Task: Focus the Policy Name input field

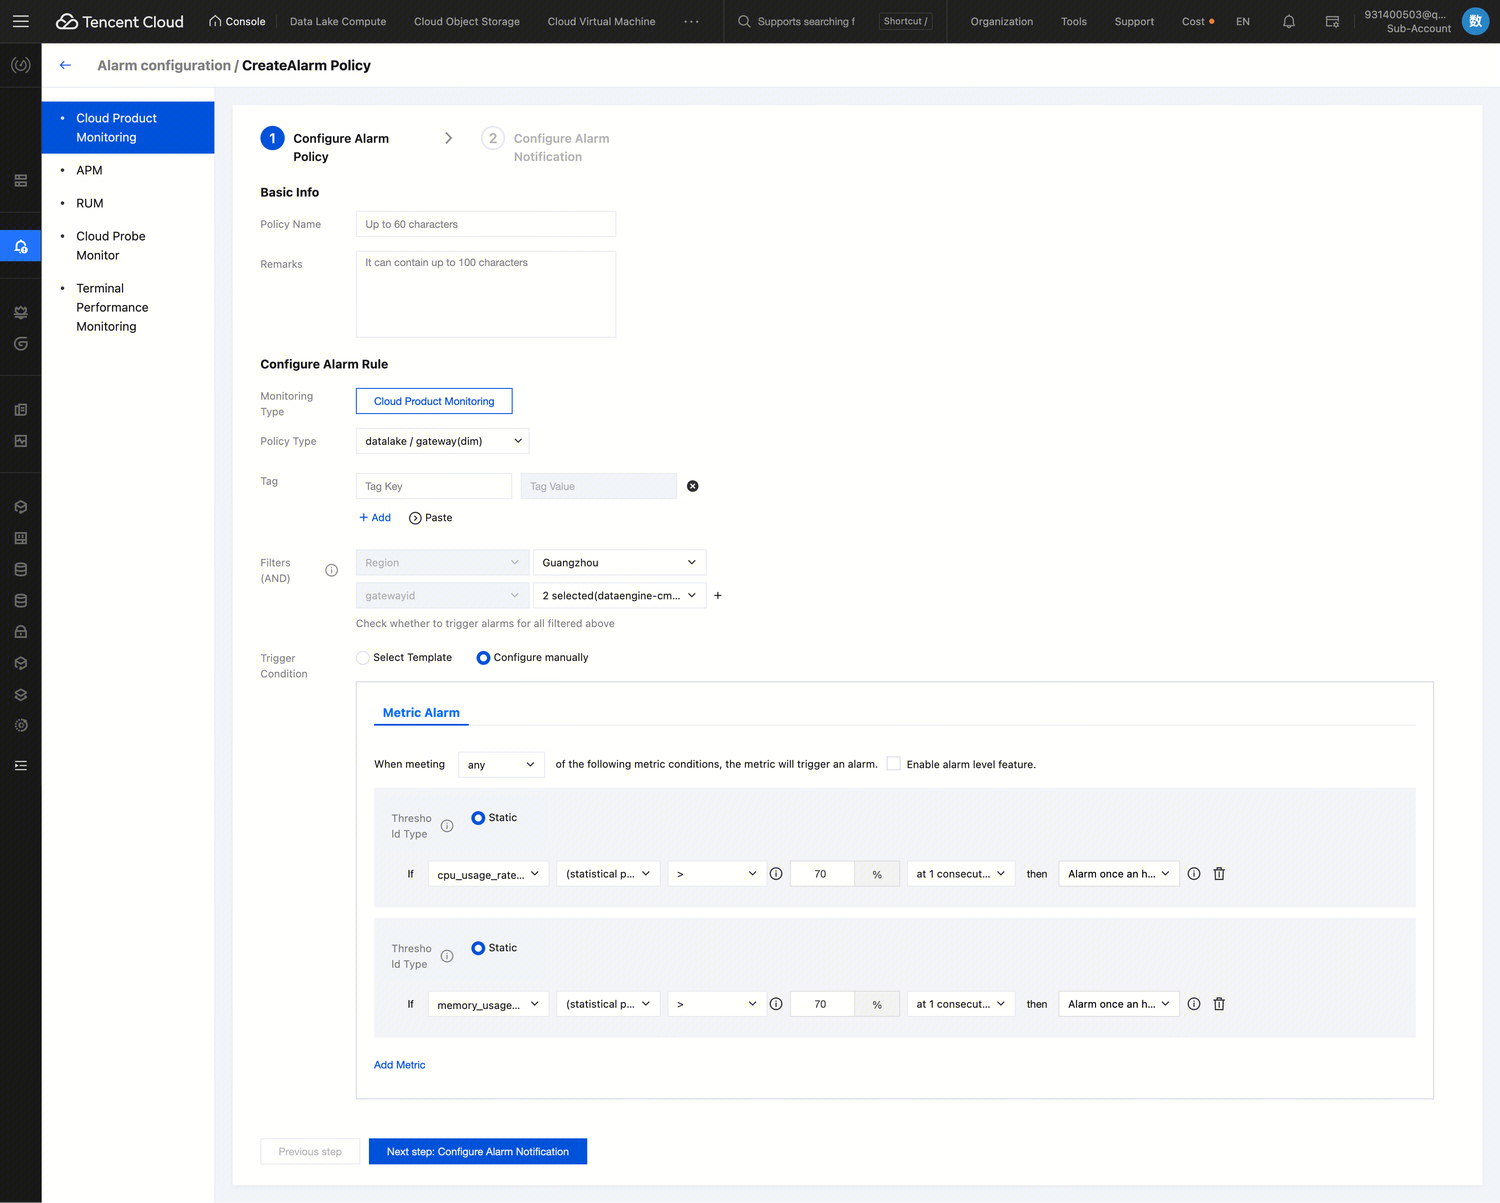Action: (x=485, y=224)
